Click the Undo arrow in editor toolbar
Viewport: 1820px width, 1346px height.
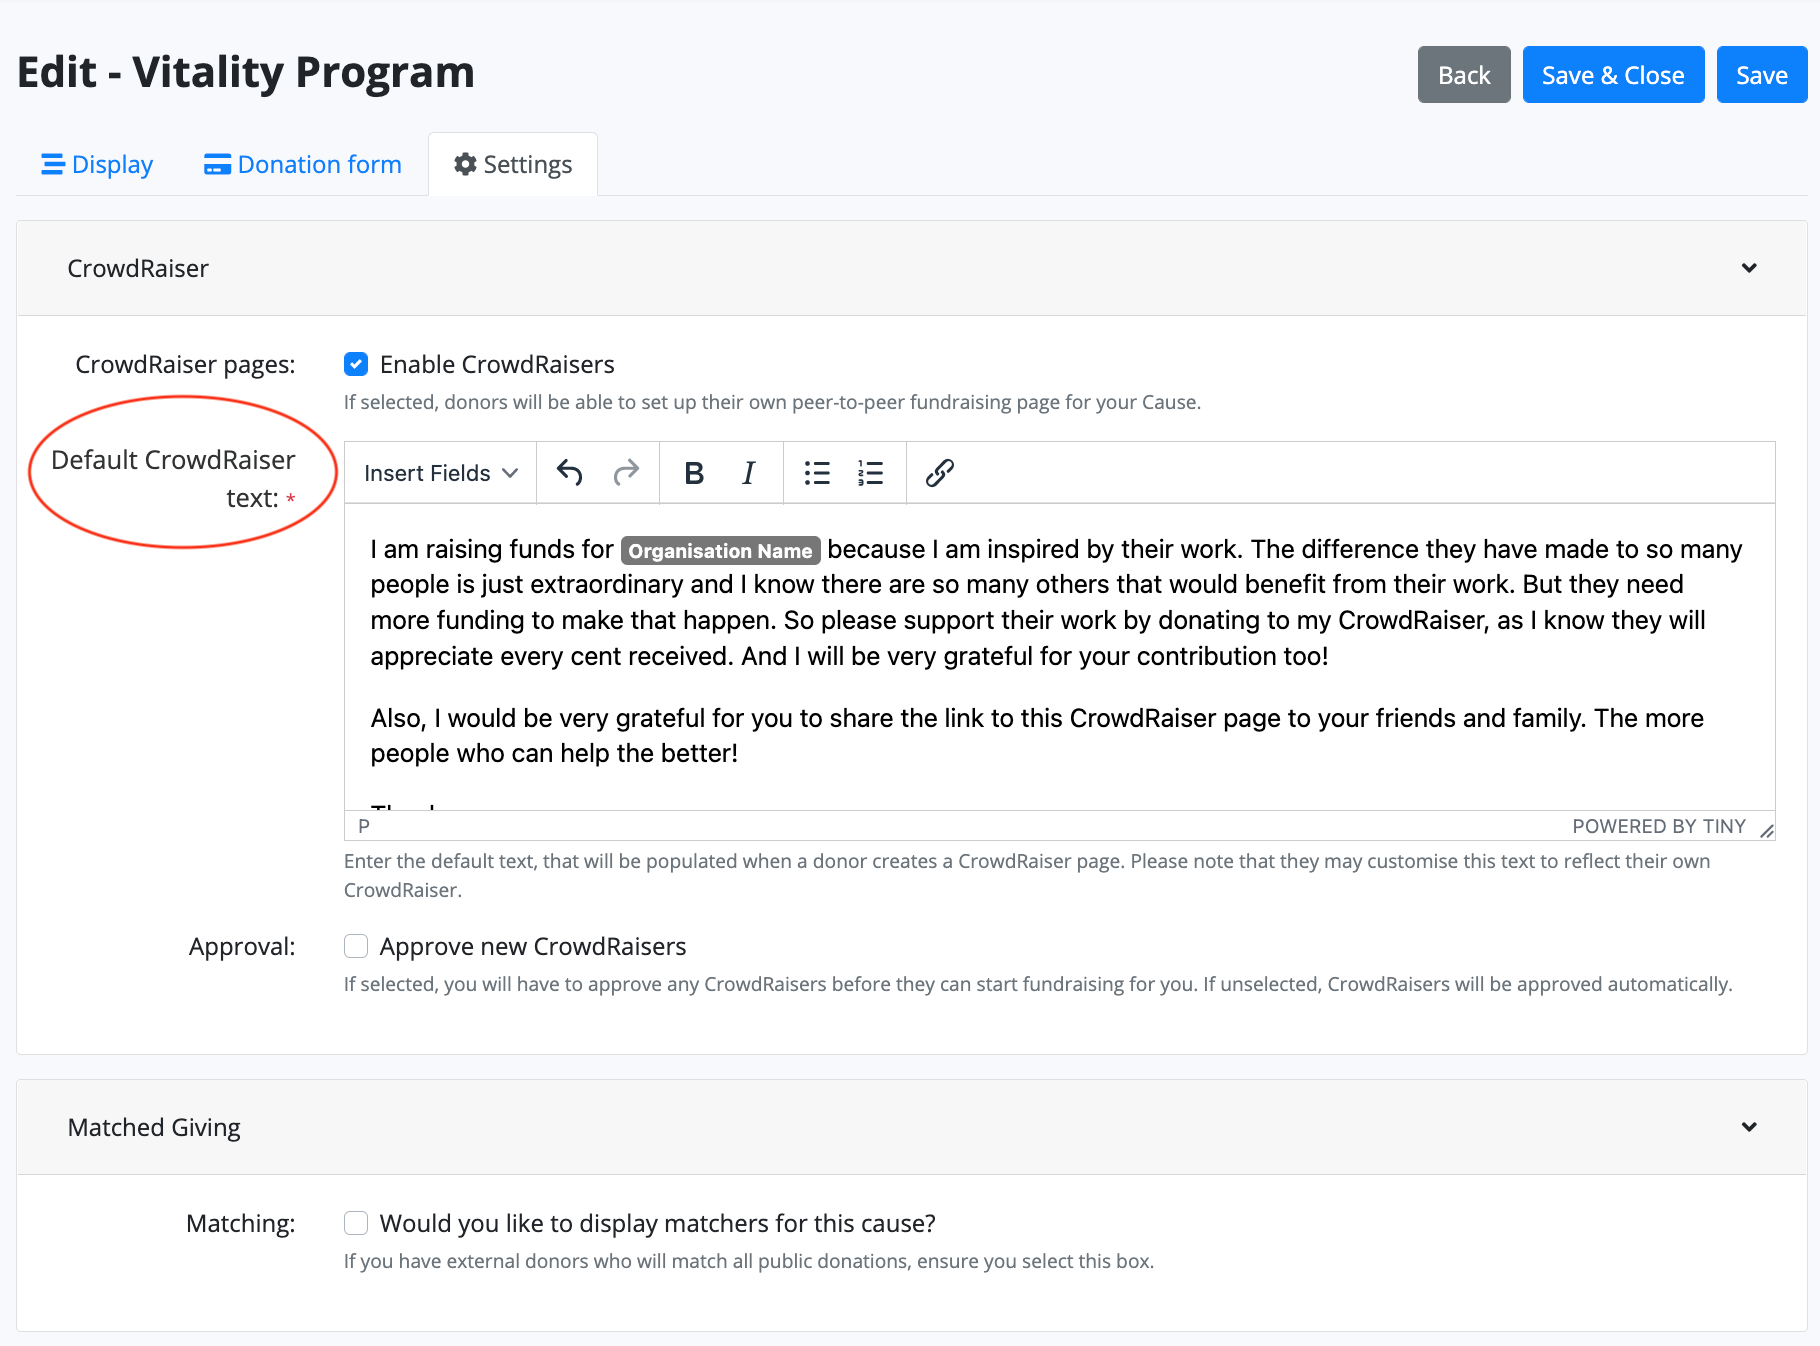coord(570,473)
